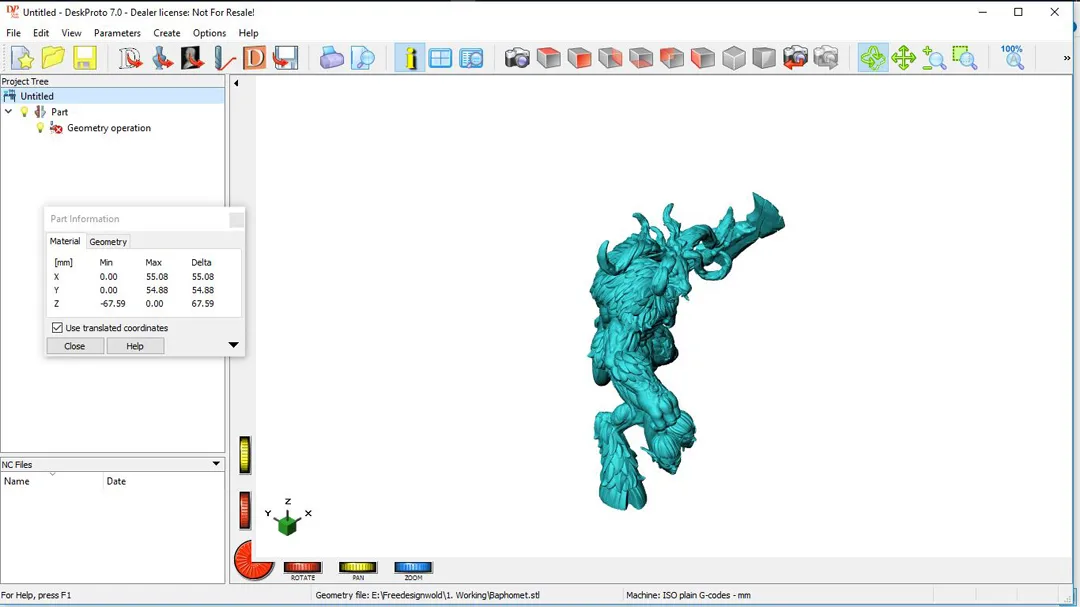Show hidden toolbar buttons via the » chevron
1080x607 pixels.
click(1067, 58)
